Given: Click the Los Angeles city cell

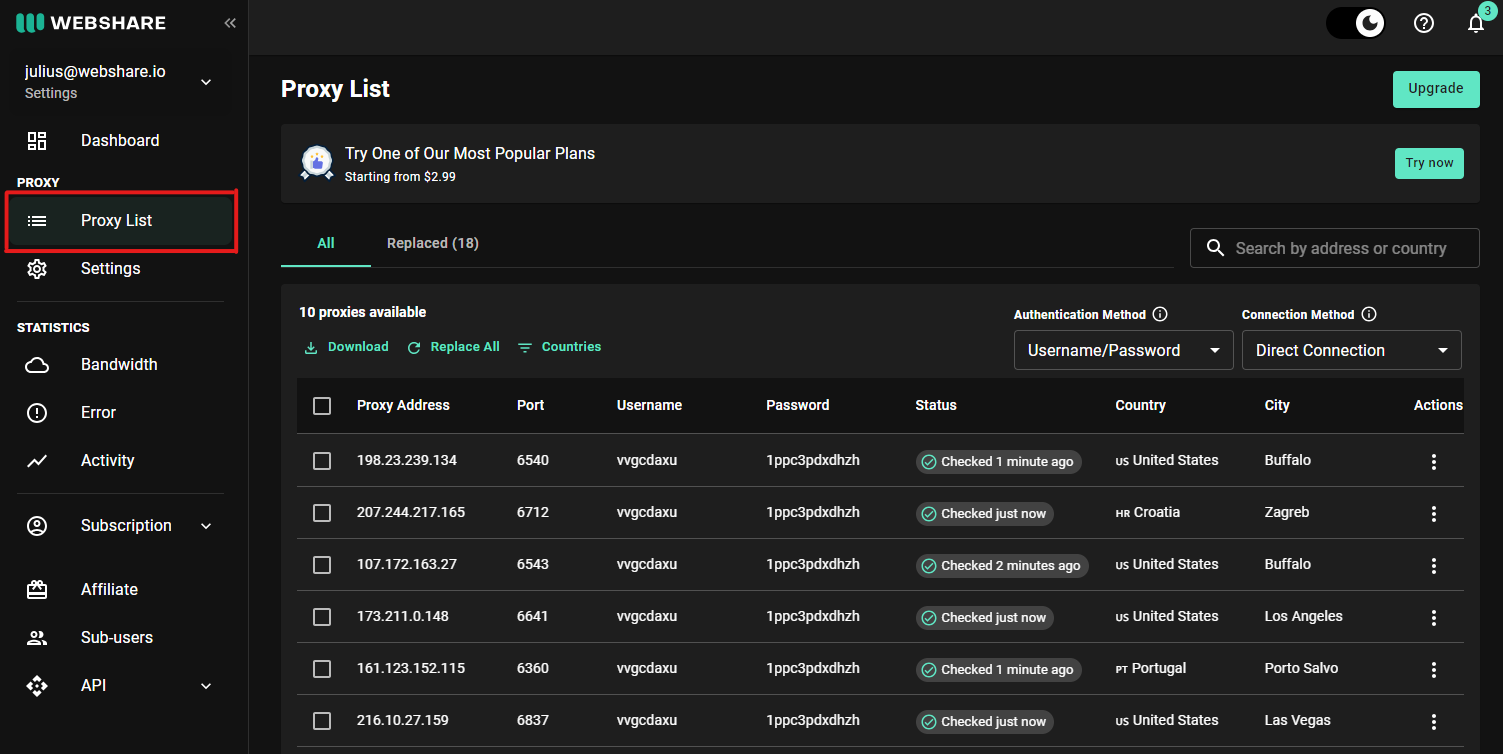Looking at the screenshot, I should [x=1304, y=617].
